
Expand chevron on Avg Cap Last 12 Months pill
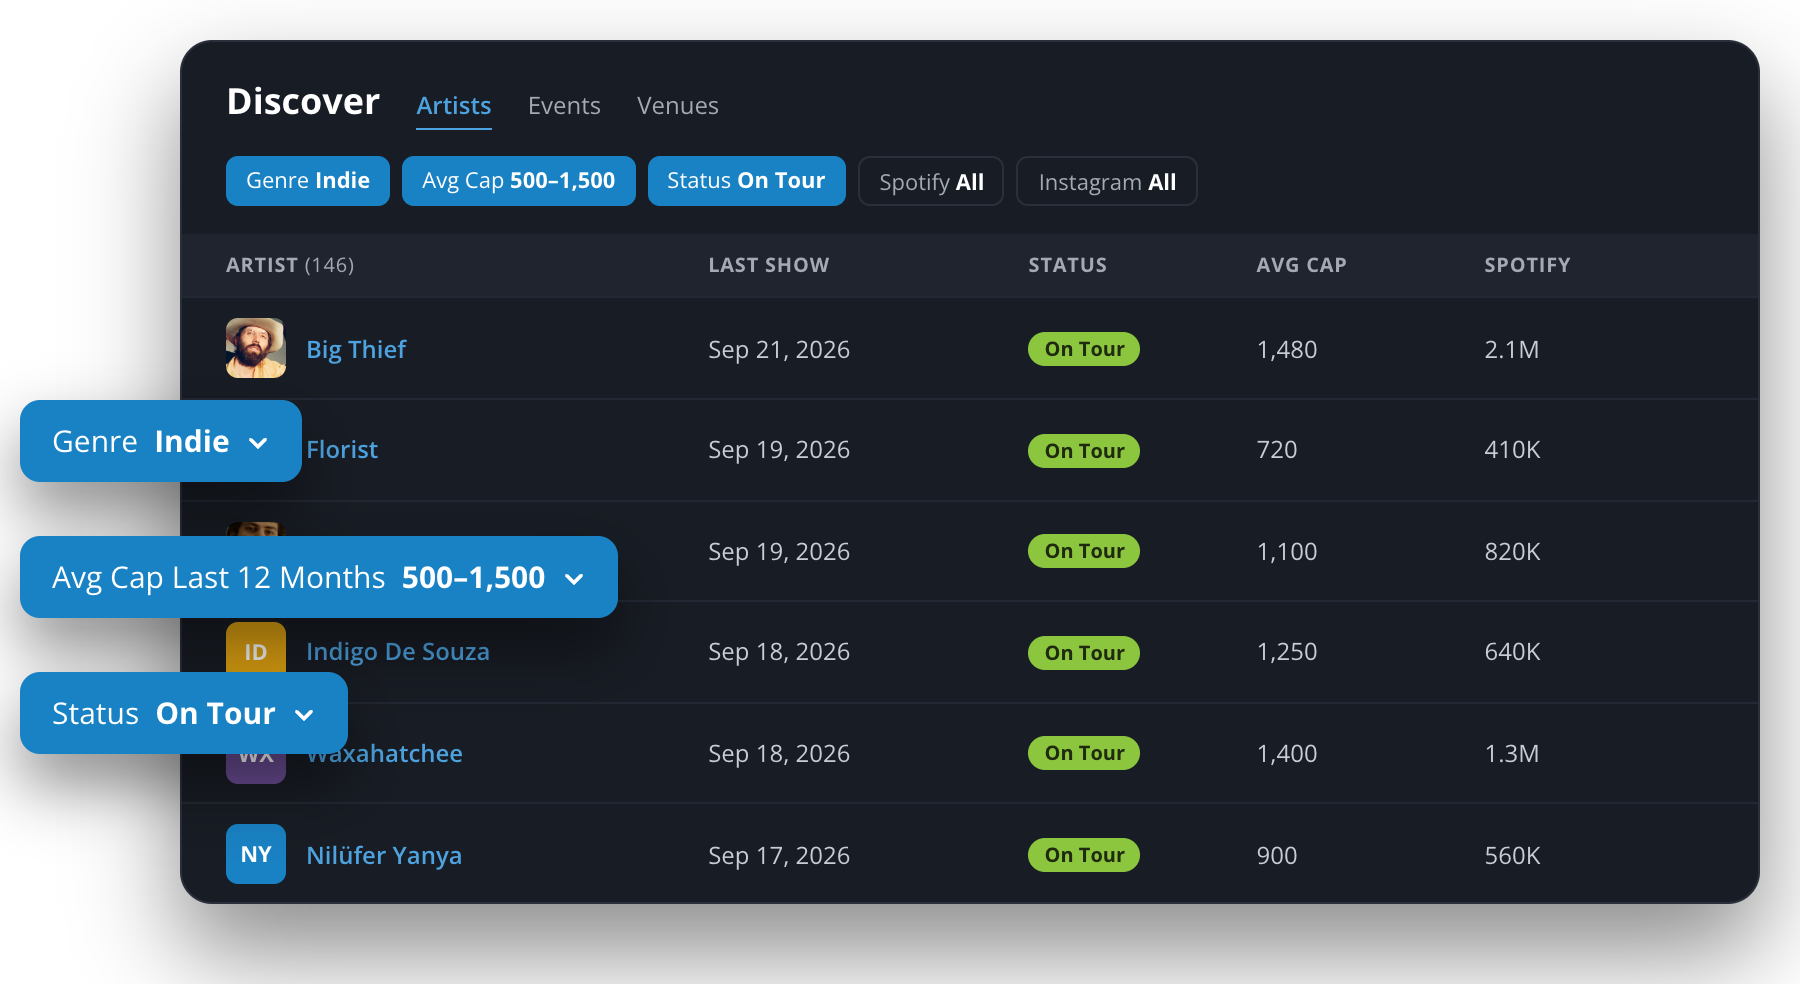click(574, 579)
